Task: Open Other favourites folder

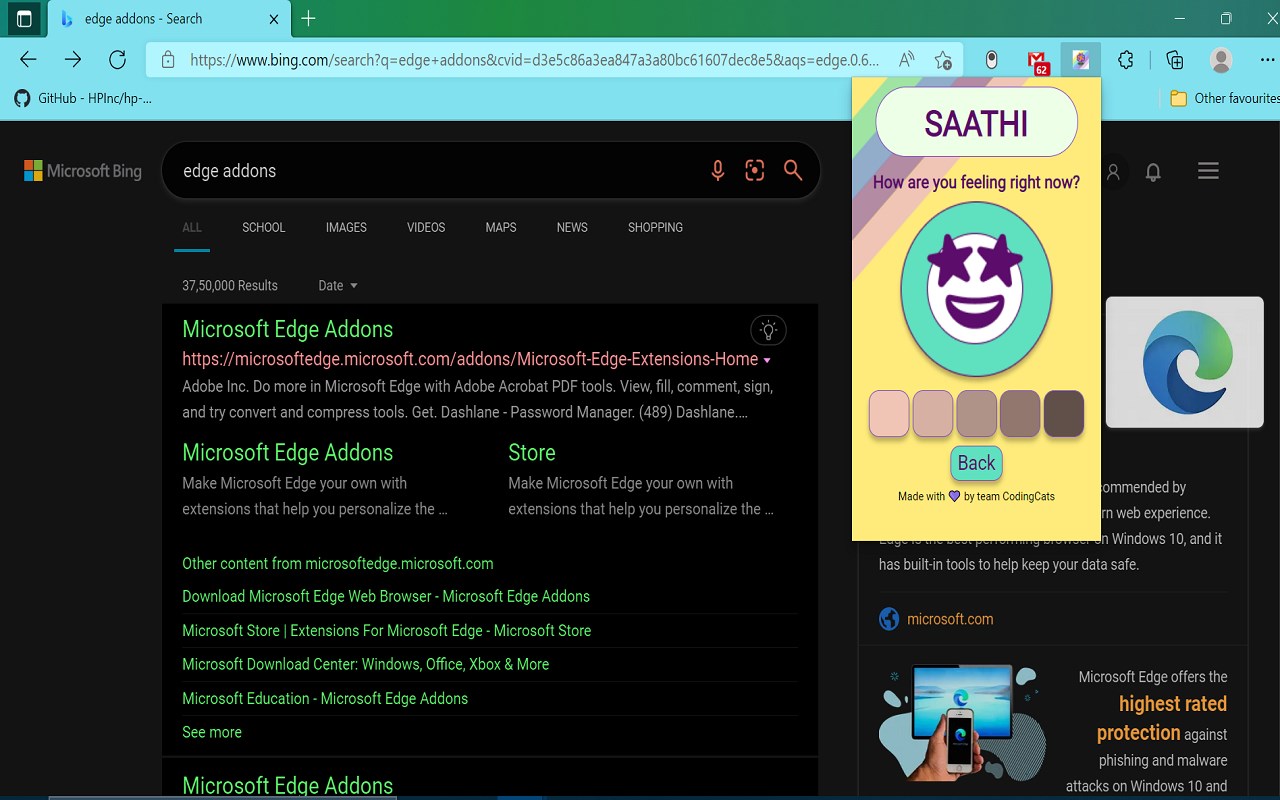Action: [1224, 98]
